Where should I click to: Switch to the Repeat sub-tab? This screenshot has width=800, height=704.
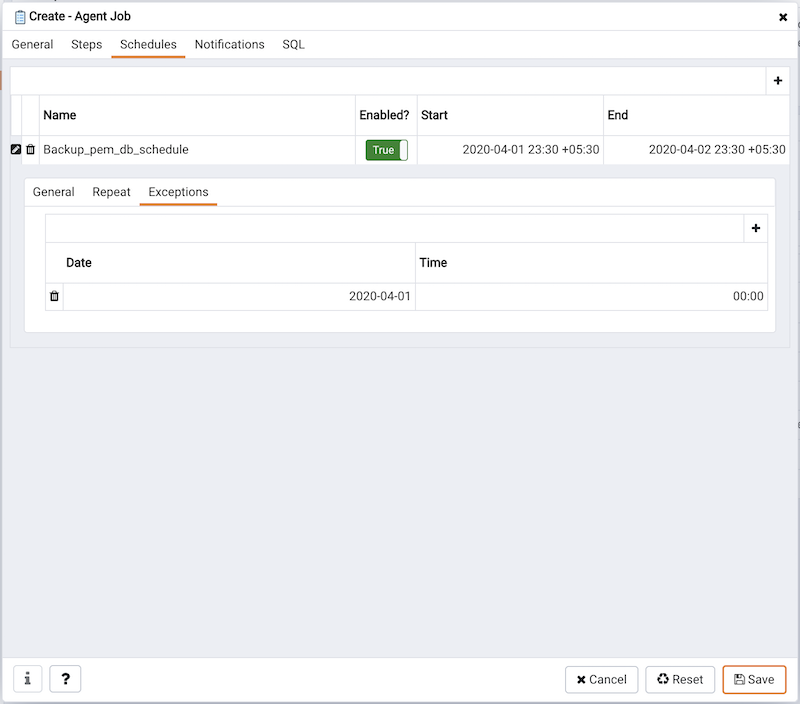111,192
